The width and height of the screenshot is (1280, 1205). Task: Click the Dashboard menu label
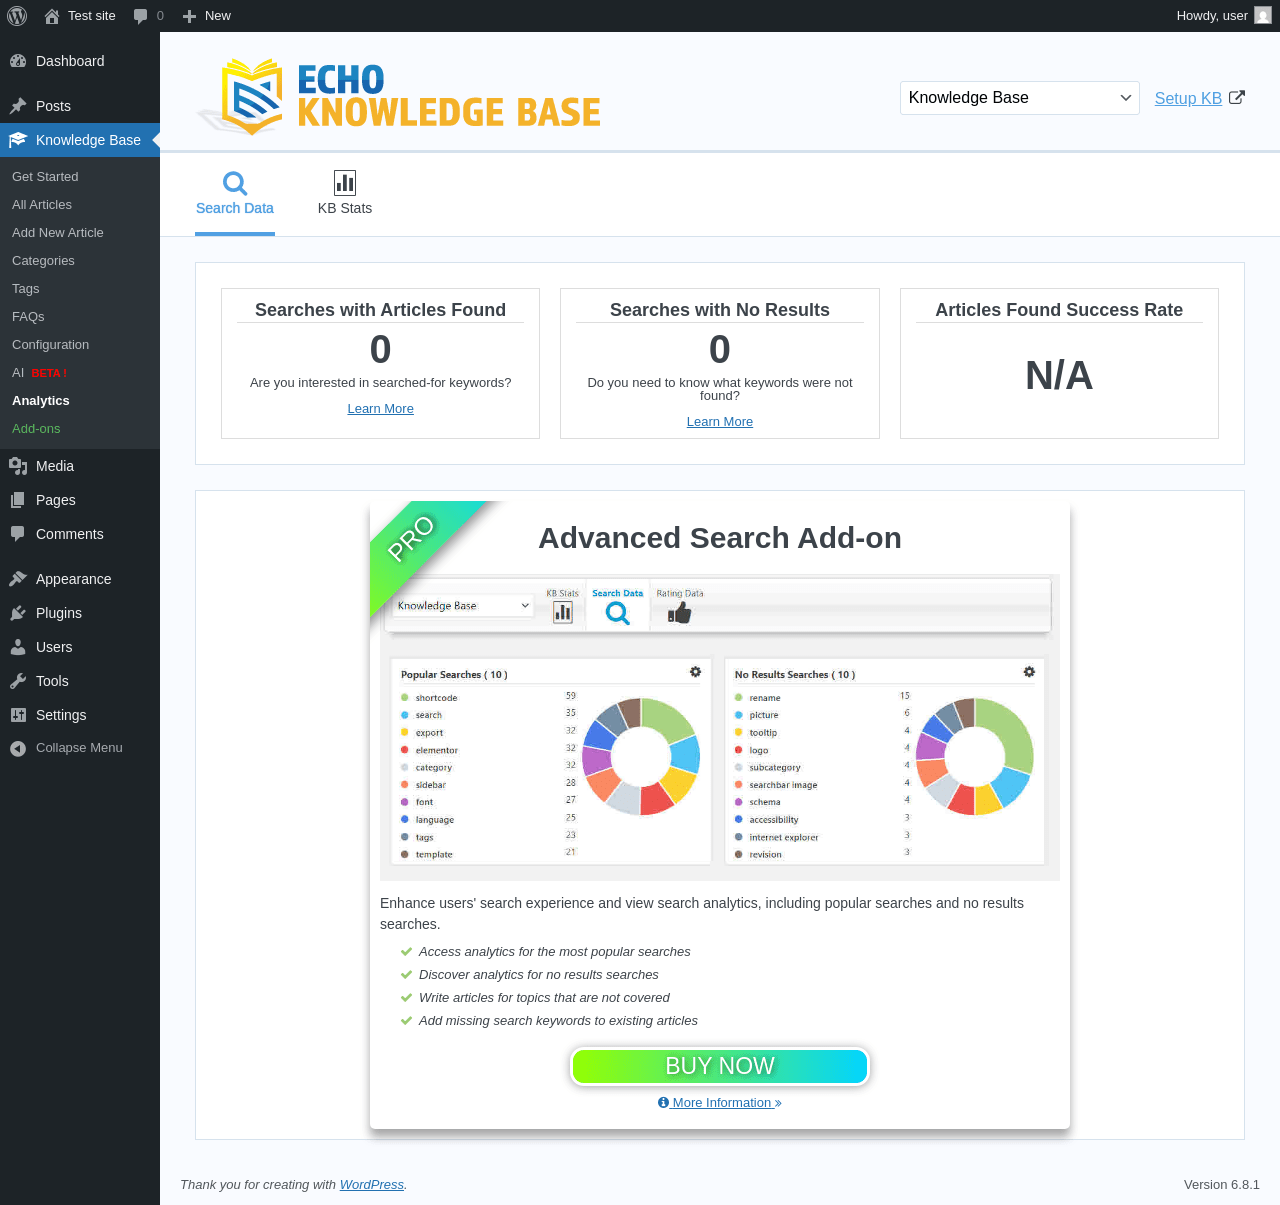pyautogui.click(x=70, y=61)
